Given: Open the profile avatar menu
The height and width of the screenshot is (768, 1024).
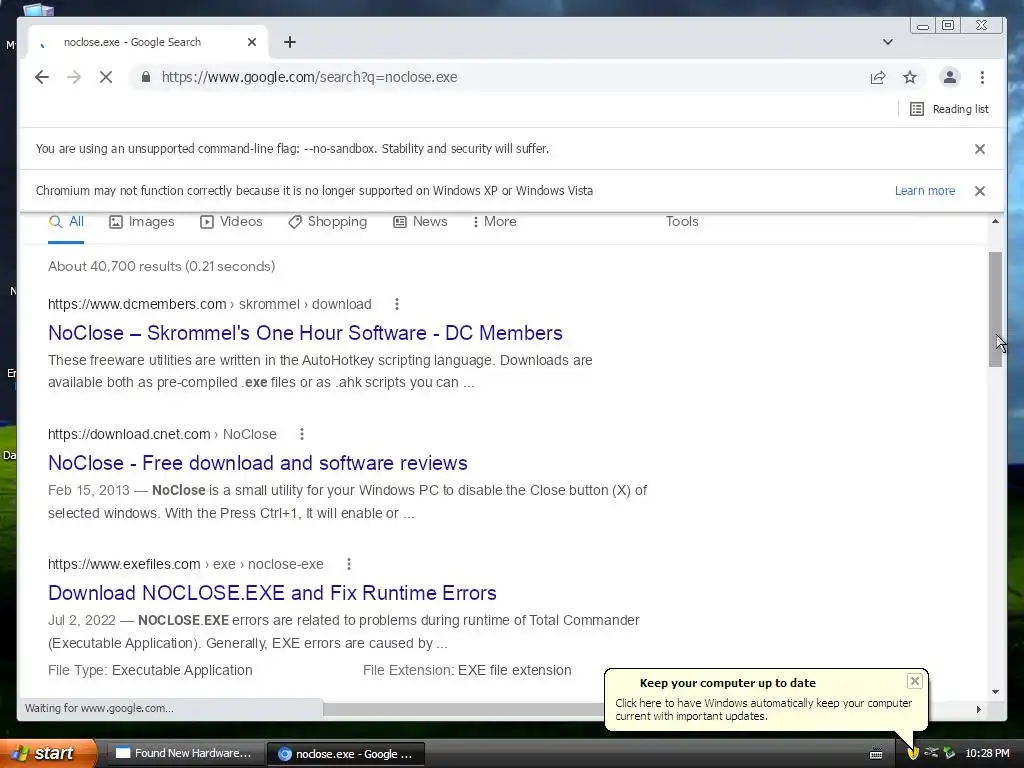Looking at the screenshot, I should coord(950,77).
